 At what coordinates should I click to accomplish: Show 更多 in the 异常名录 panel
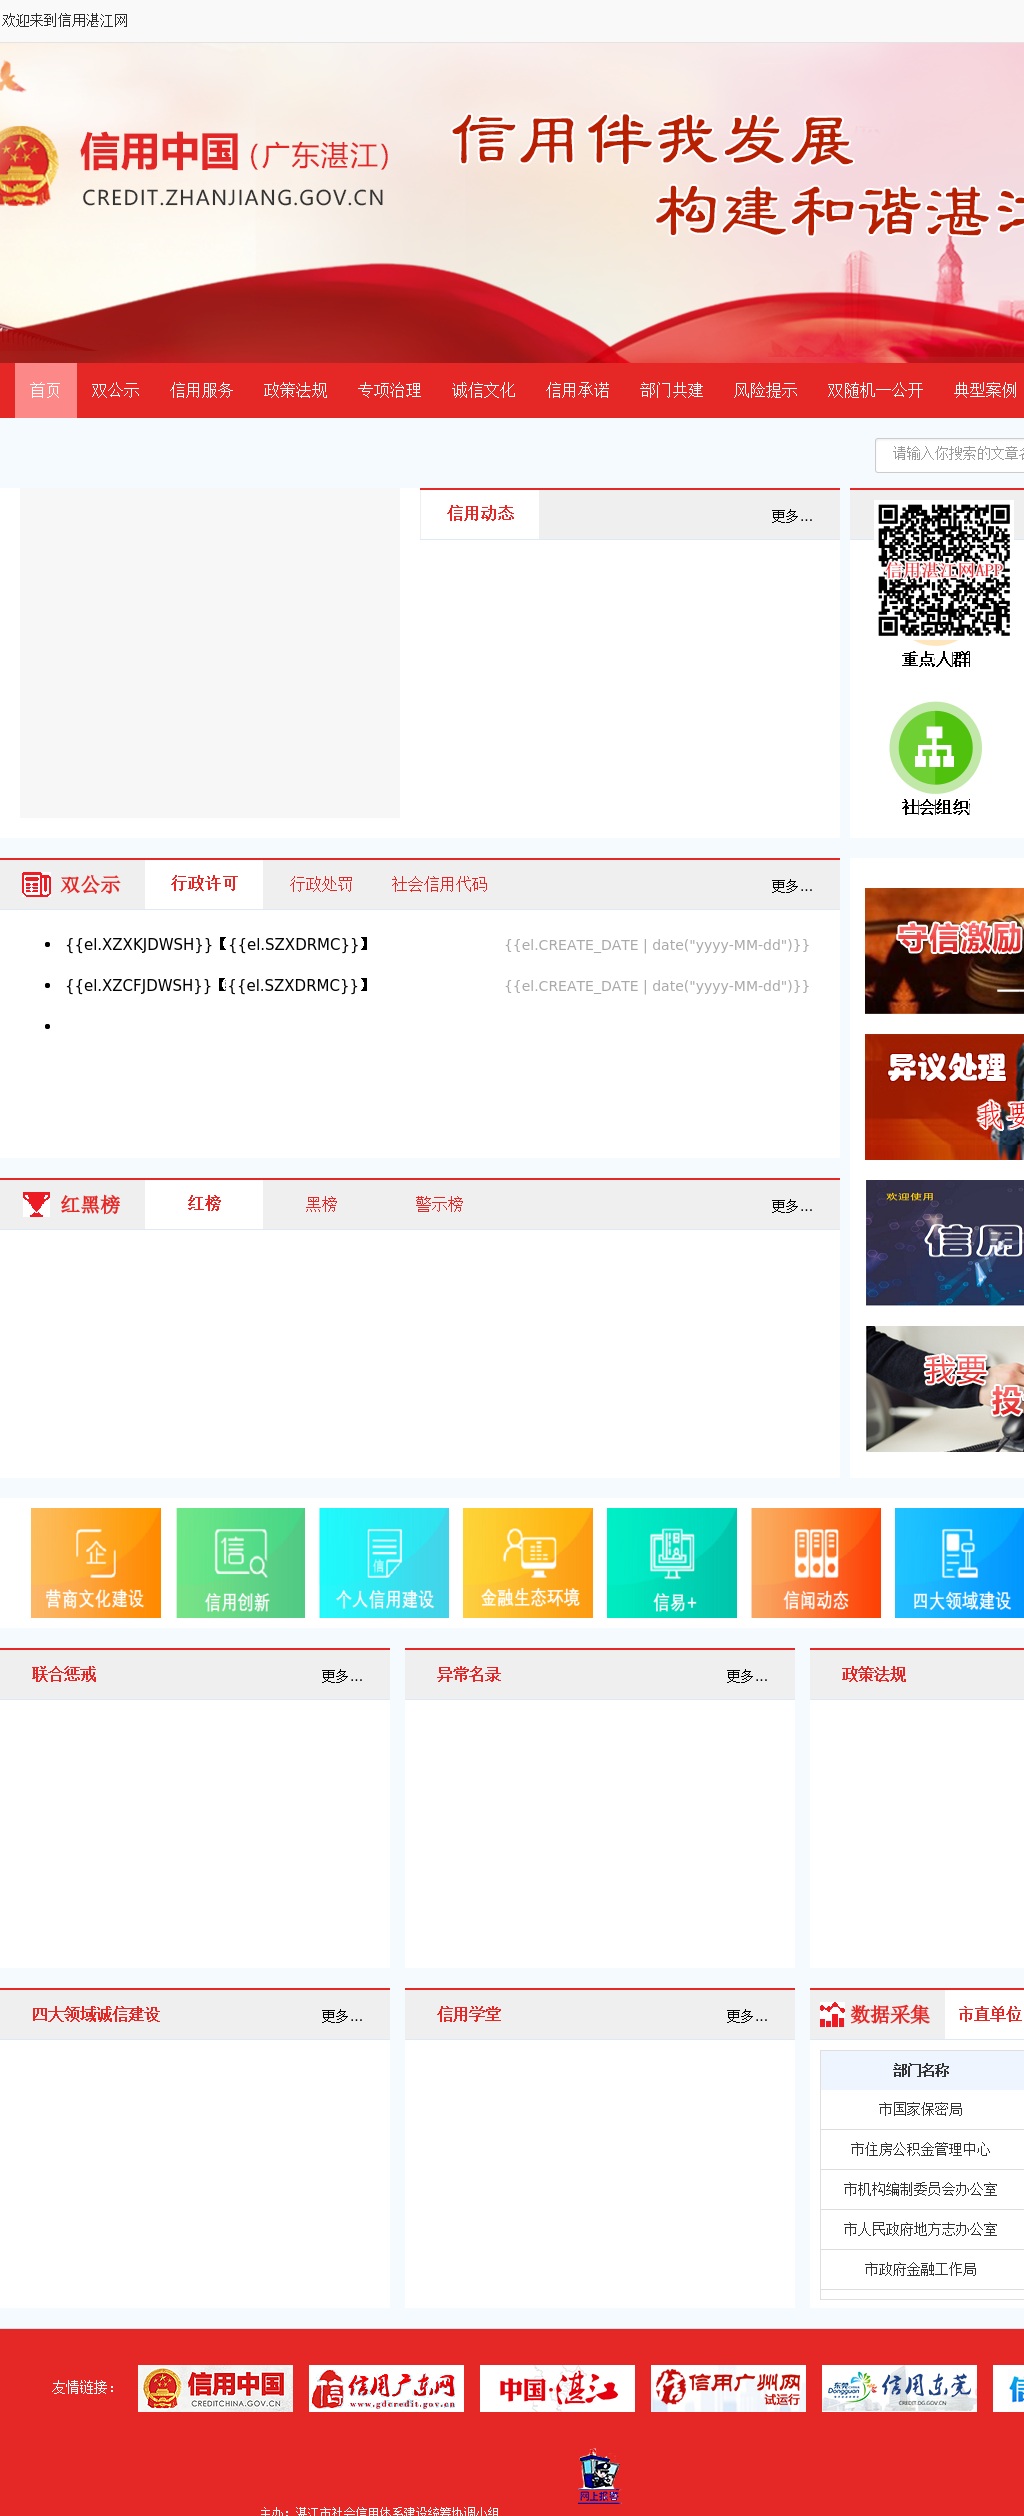(746, 1676)
